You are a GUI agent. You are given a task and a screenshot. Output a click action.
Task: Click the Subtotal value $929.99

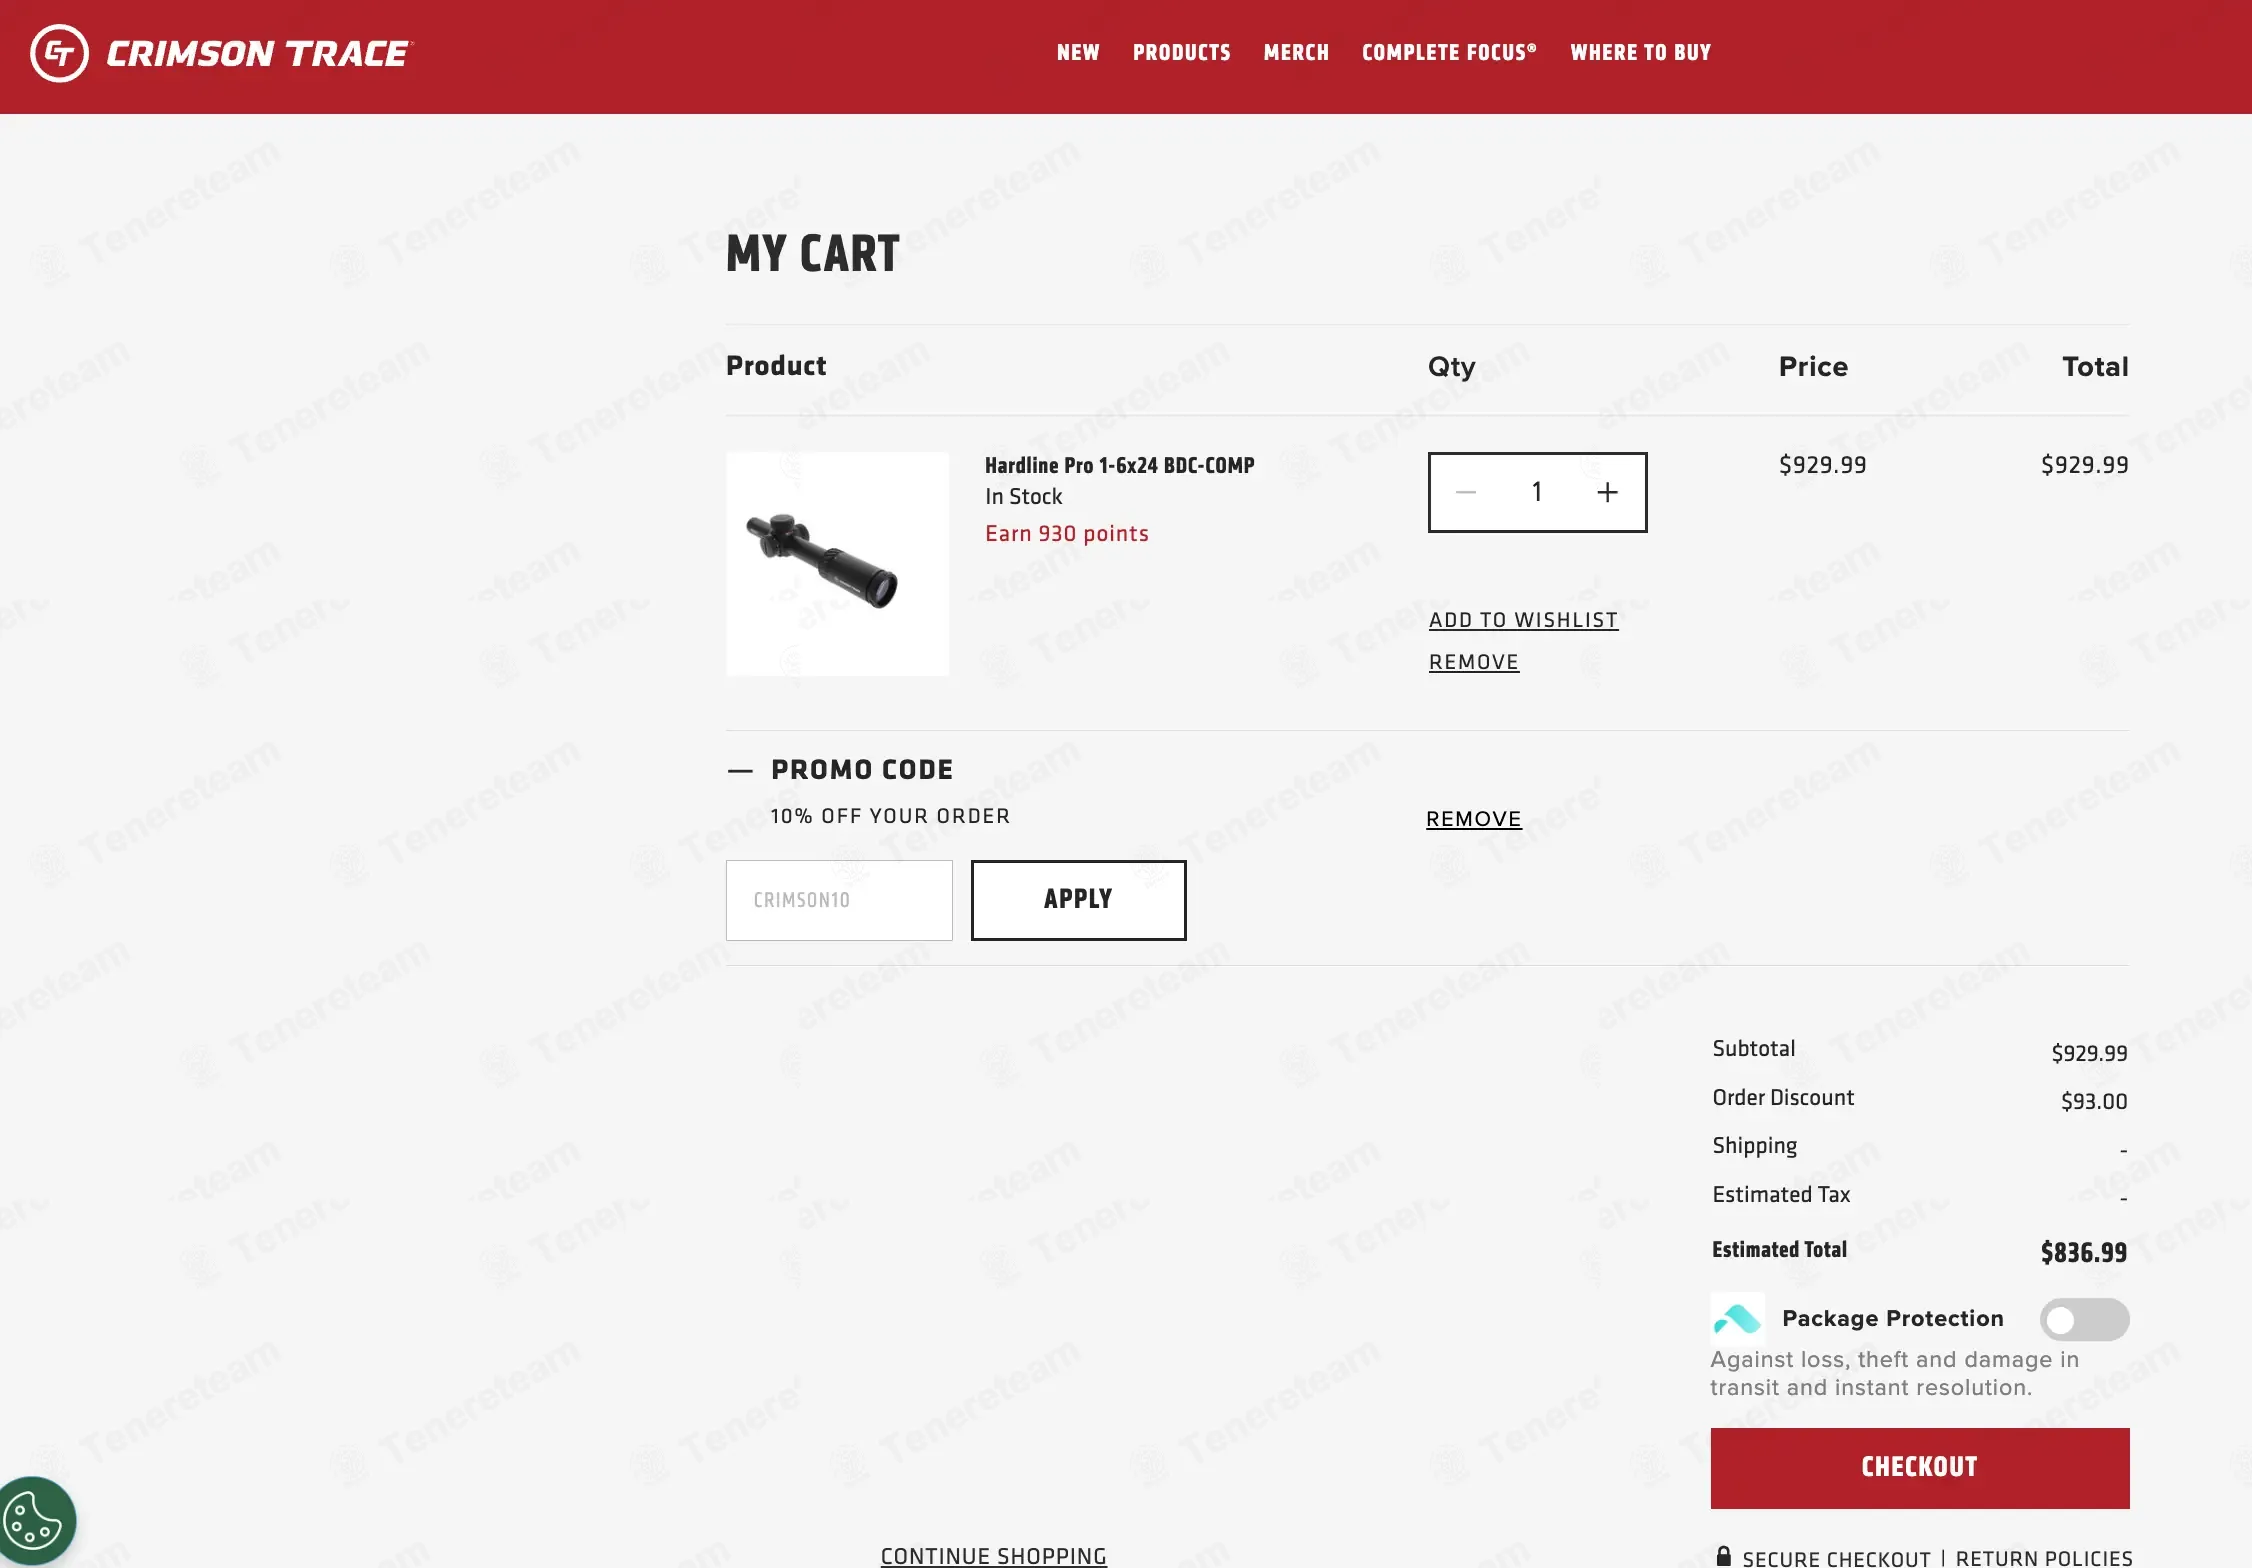pos(2090,1053)
